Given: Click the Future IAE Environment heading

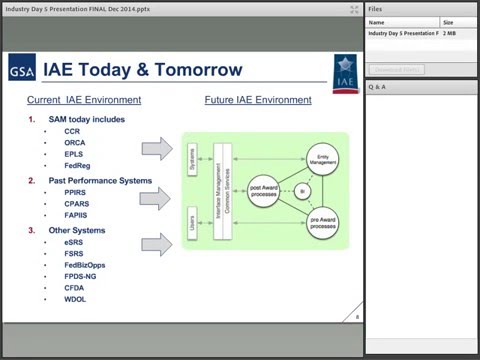Looking at the screenshot, I should click(x=258, y=100).
